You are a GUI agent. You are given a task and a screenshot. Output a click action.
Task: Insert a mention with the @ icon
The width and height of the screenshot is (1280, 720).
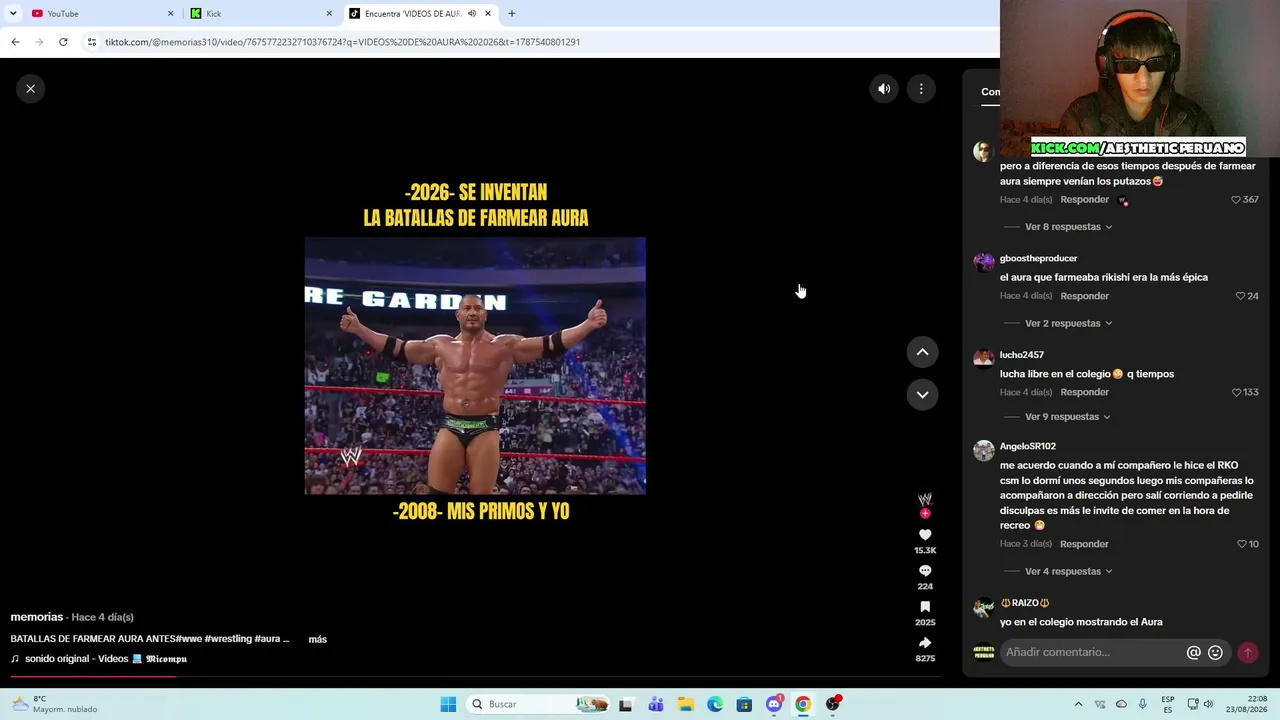(1193, 652)
